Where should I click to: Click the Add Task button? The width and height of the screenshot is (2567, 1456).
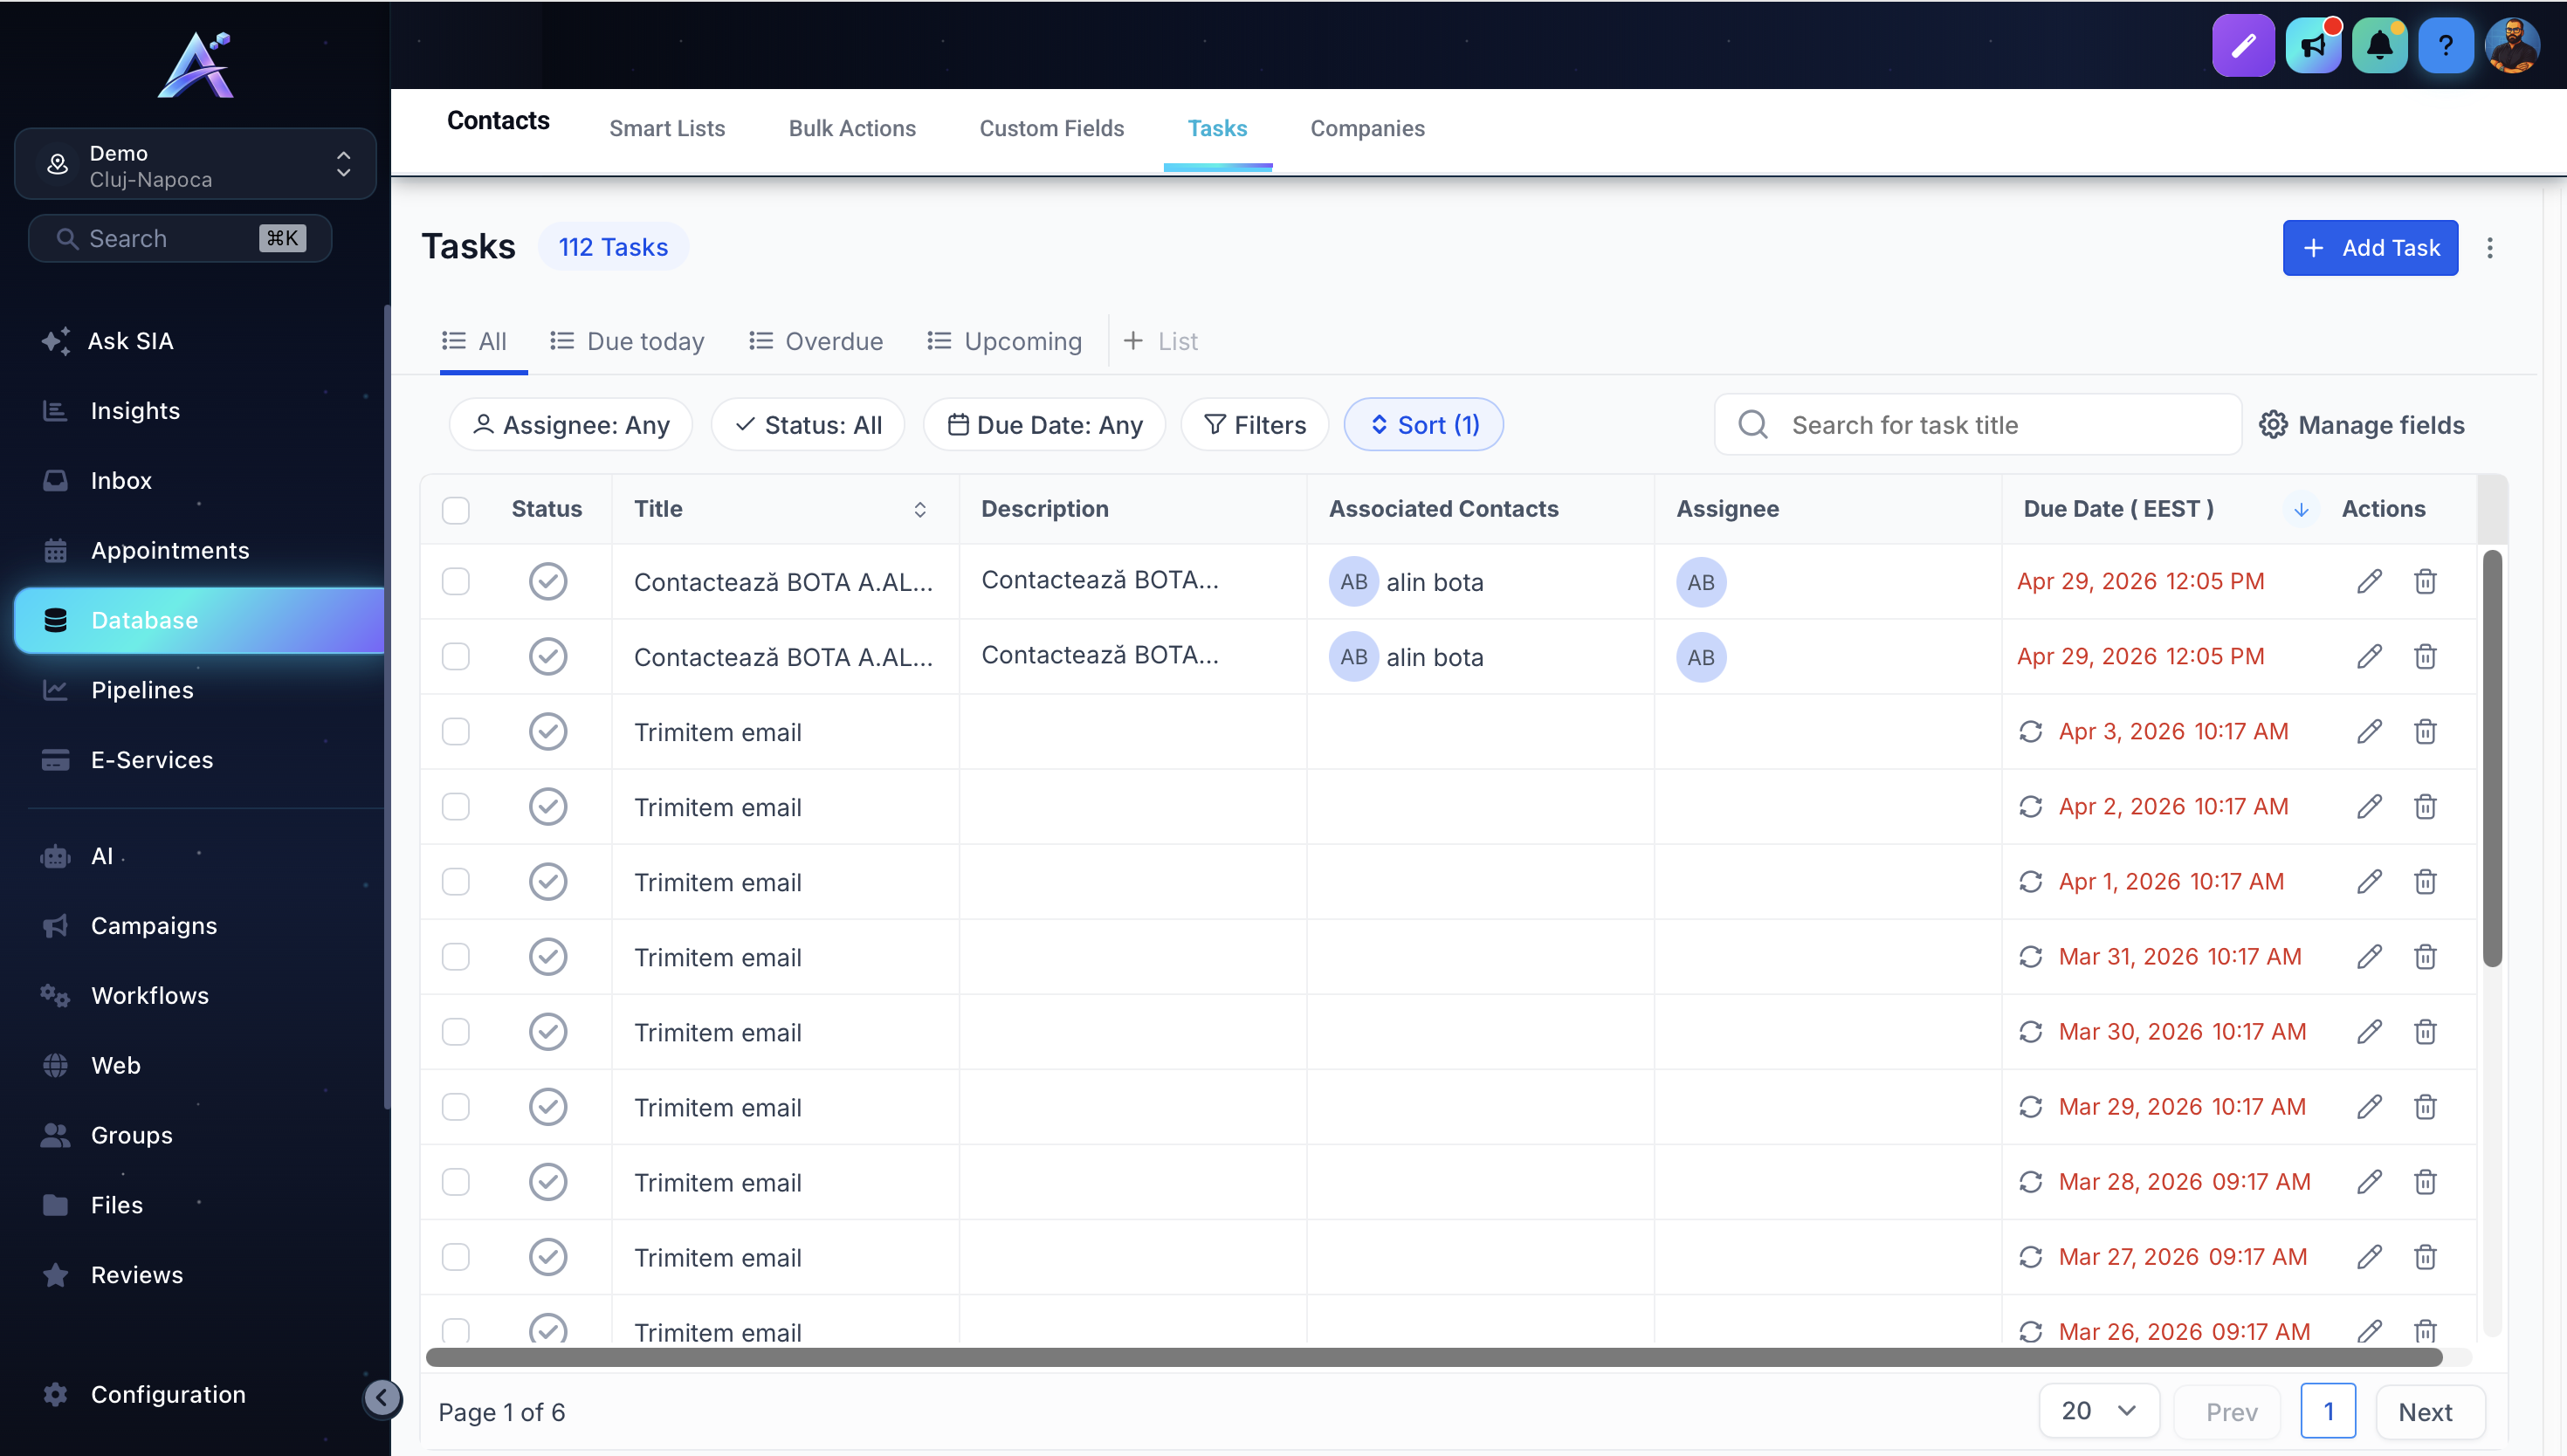click(x=2370, y=248)
